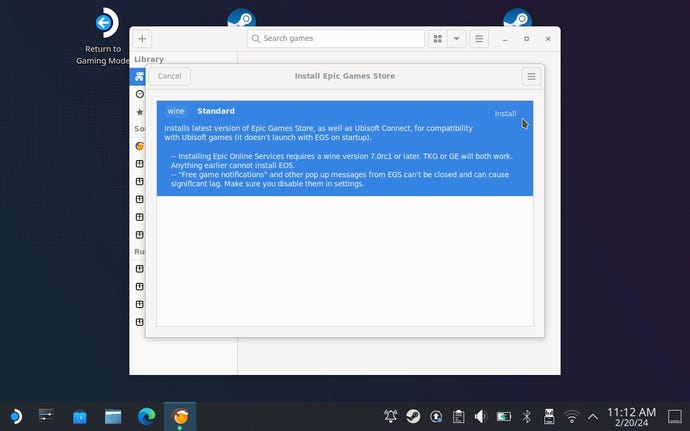Open the volume control tray icon
690x431 pixels.
point(481,416)
